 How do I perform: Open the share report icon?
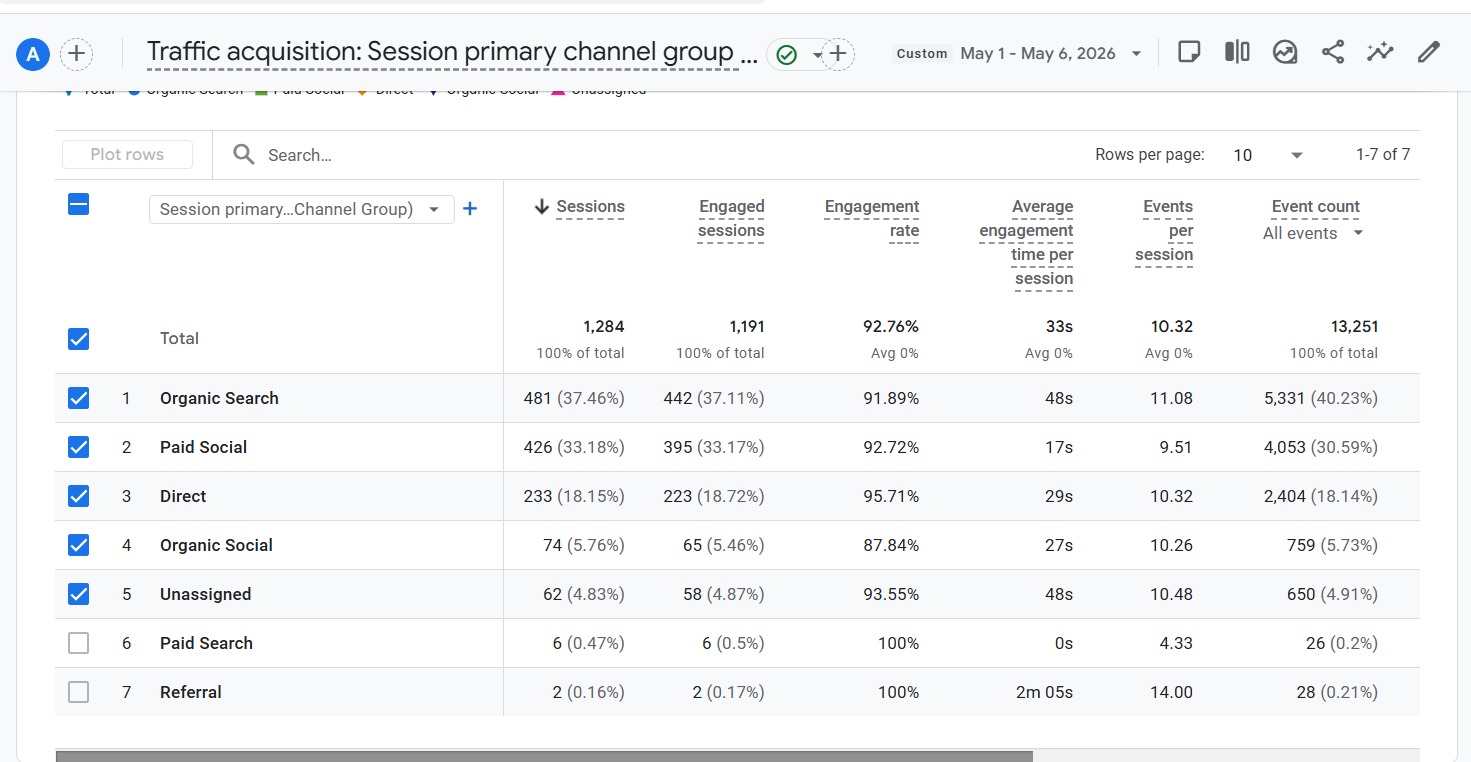coord(1333,52)
